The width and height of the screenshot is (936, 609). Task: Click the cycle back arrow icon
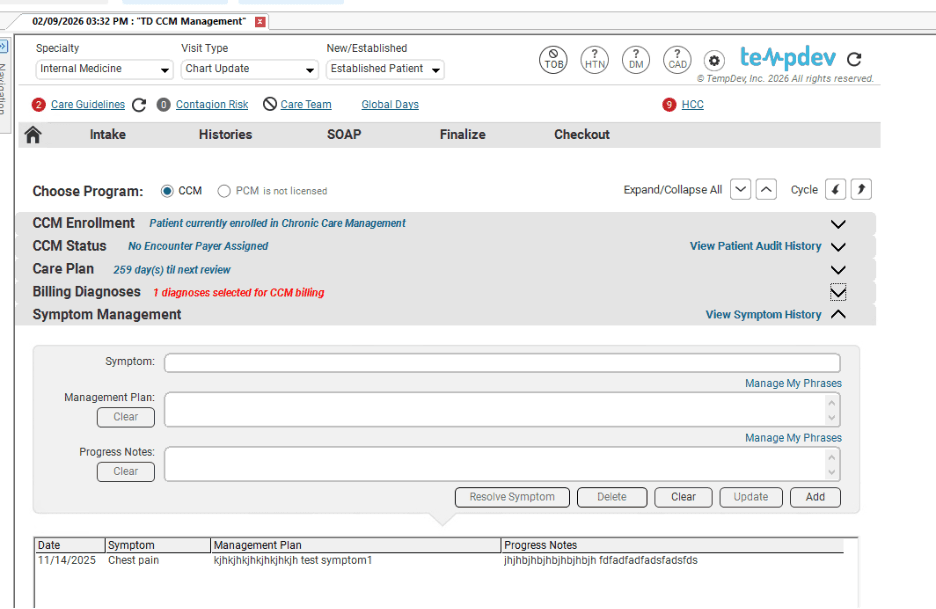coord(835,190)
